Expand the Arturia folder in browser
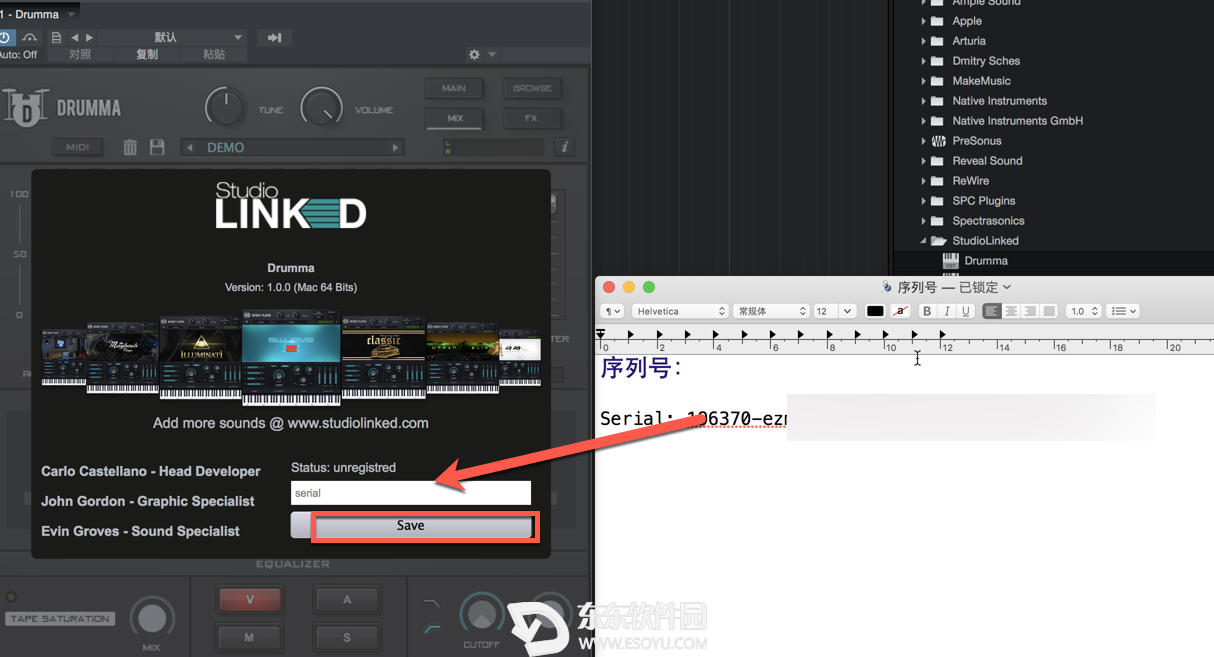This screenshot has width=1214, height=657. (x=923, y=41)
